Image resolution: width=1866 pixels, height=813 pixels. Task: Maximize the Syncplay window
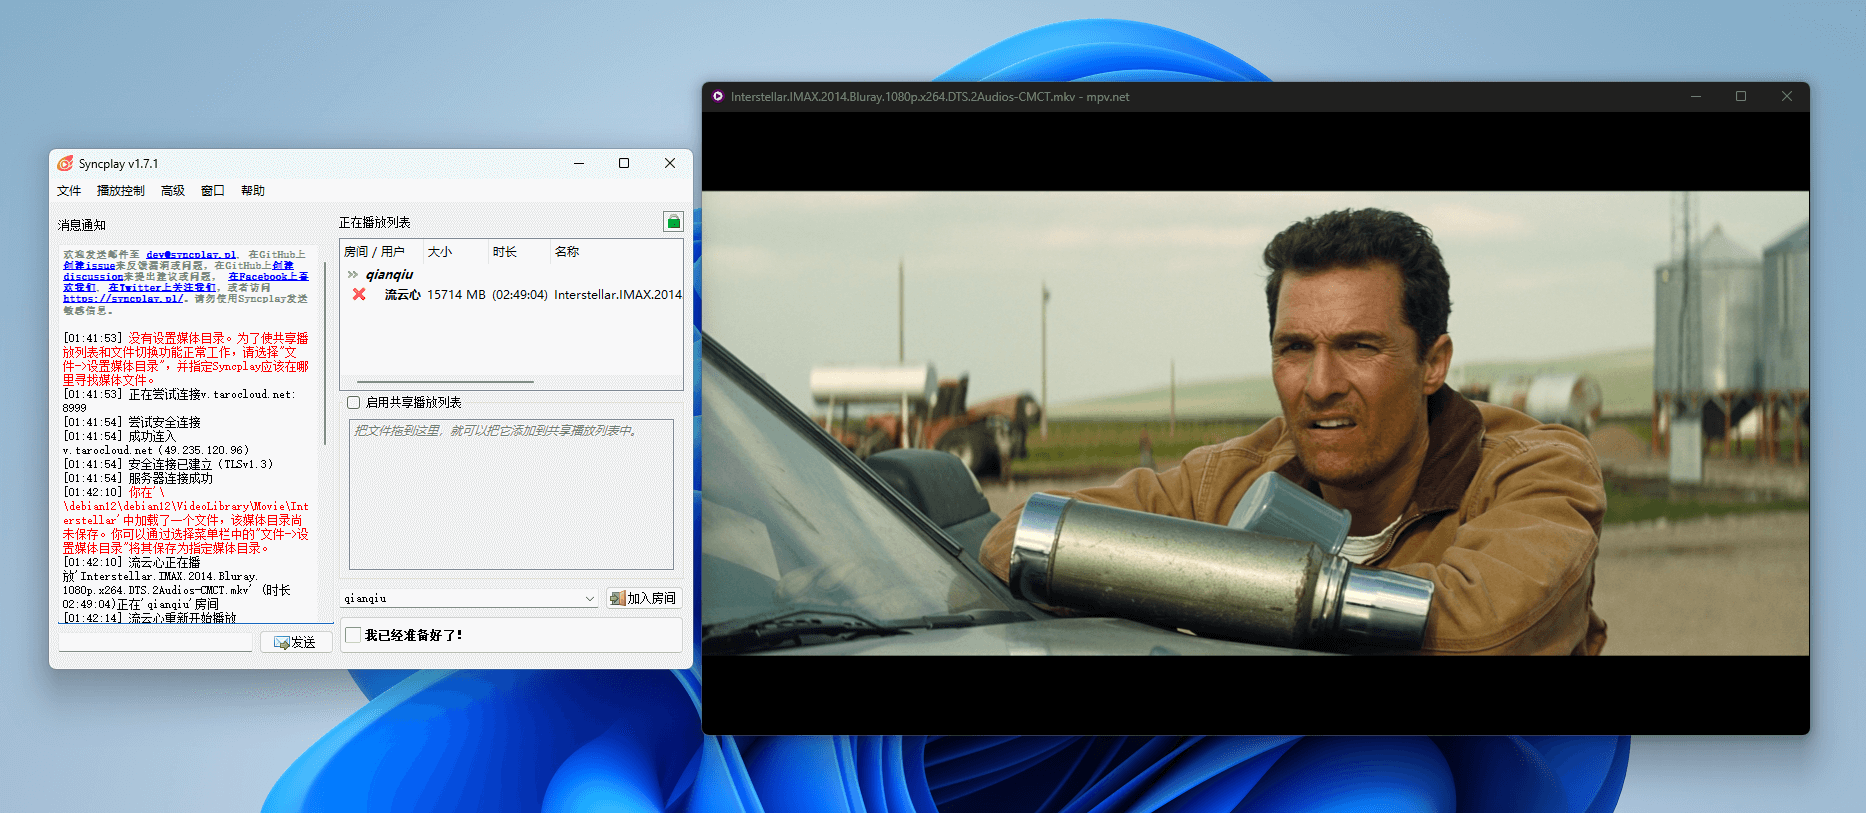[624, 163]
